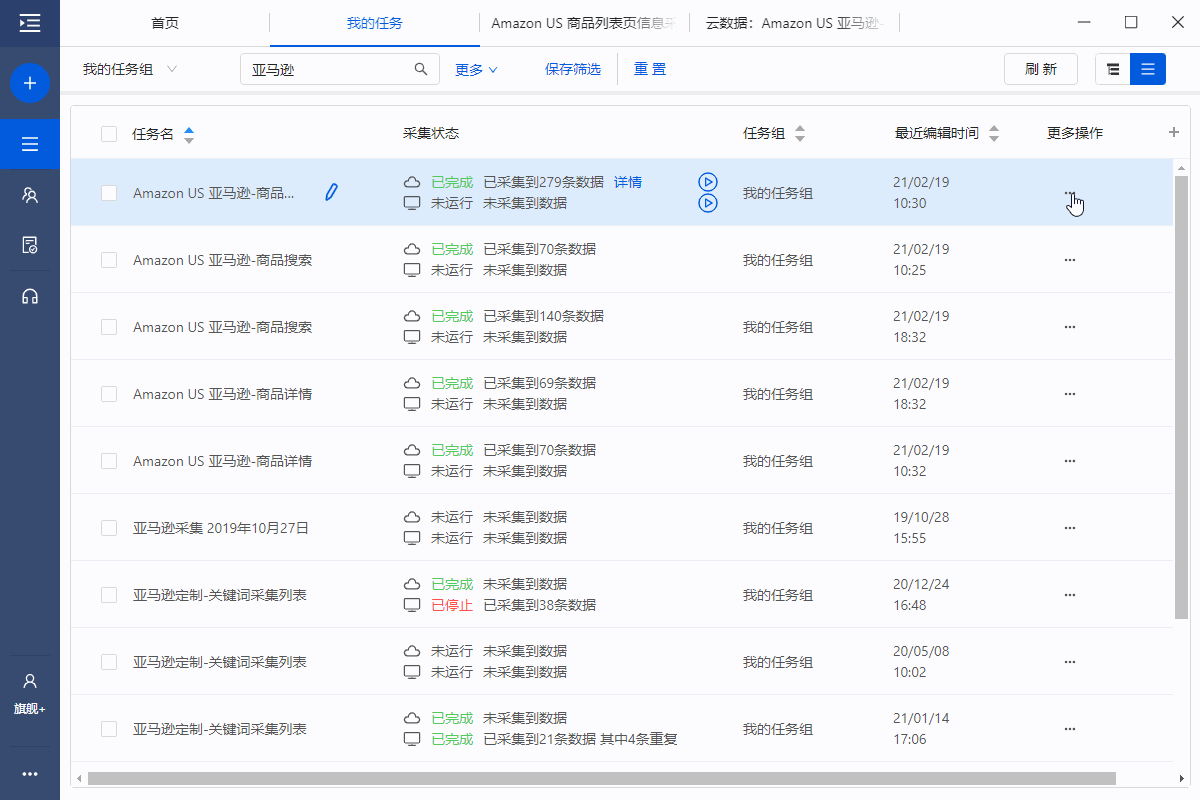Tick the select-all checkbox beside 任务名

click(x=109, y=134)
